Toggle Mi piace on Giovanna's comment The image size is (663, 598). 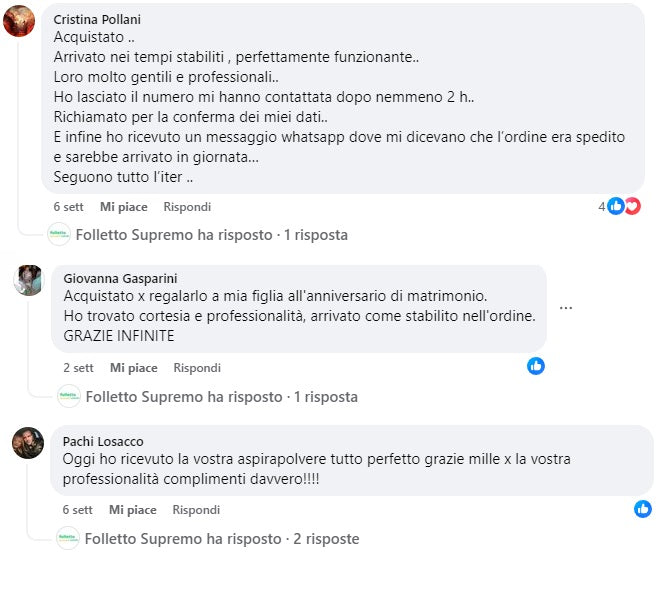[x=133, y=368]
